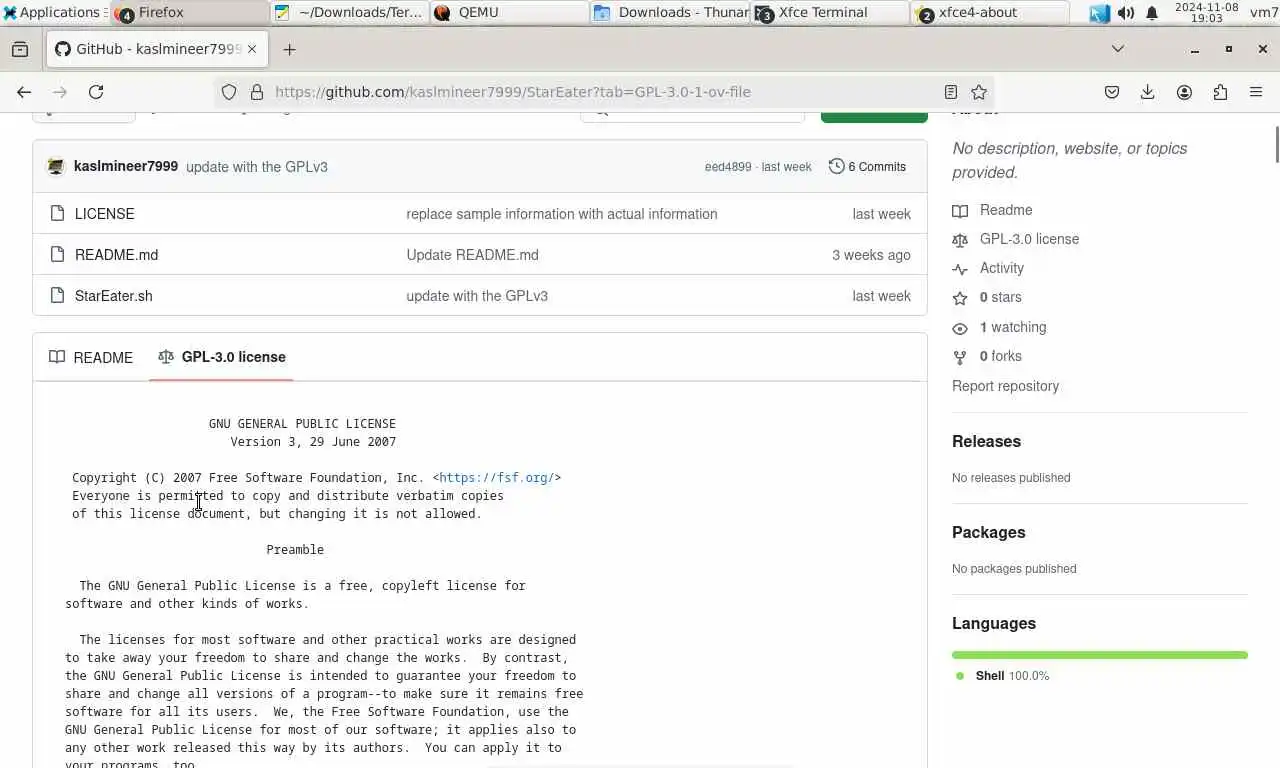The width and height of the screenshot is (1280, 768).
Task: Click the file icon beside README.md row
Action: pos(57,255)
